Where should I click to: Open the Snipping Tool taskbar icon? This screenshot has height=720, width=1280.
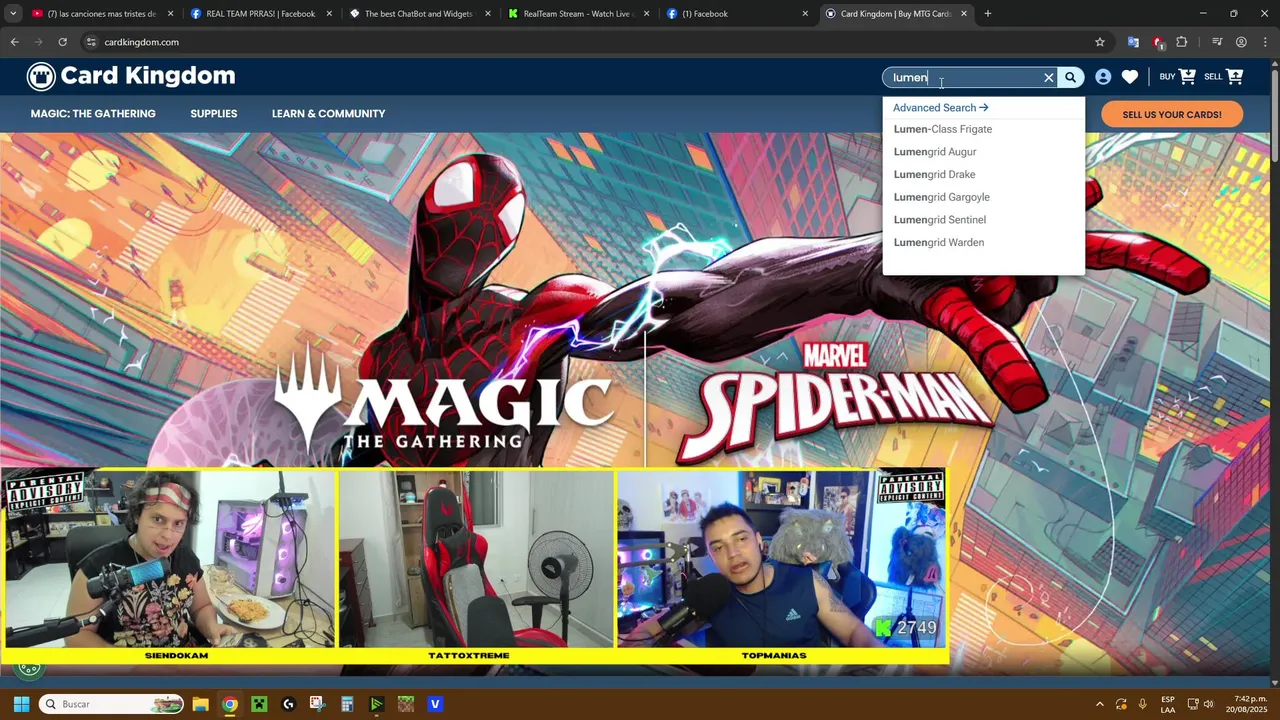coord(317,704)
